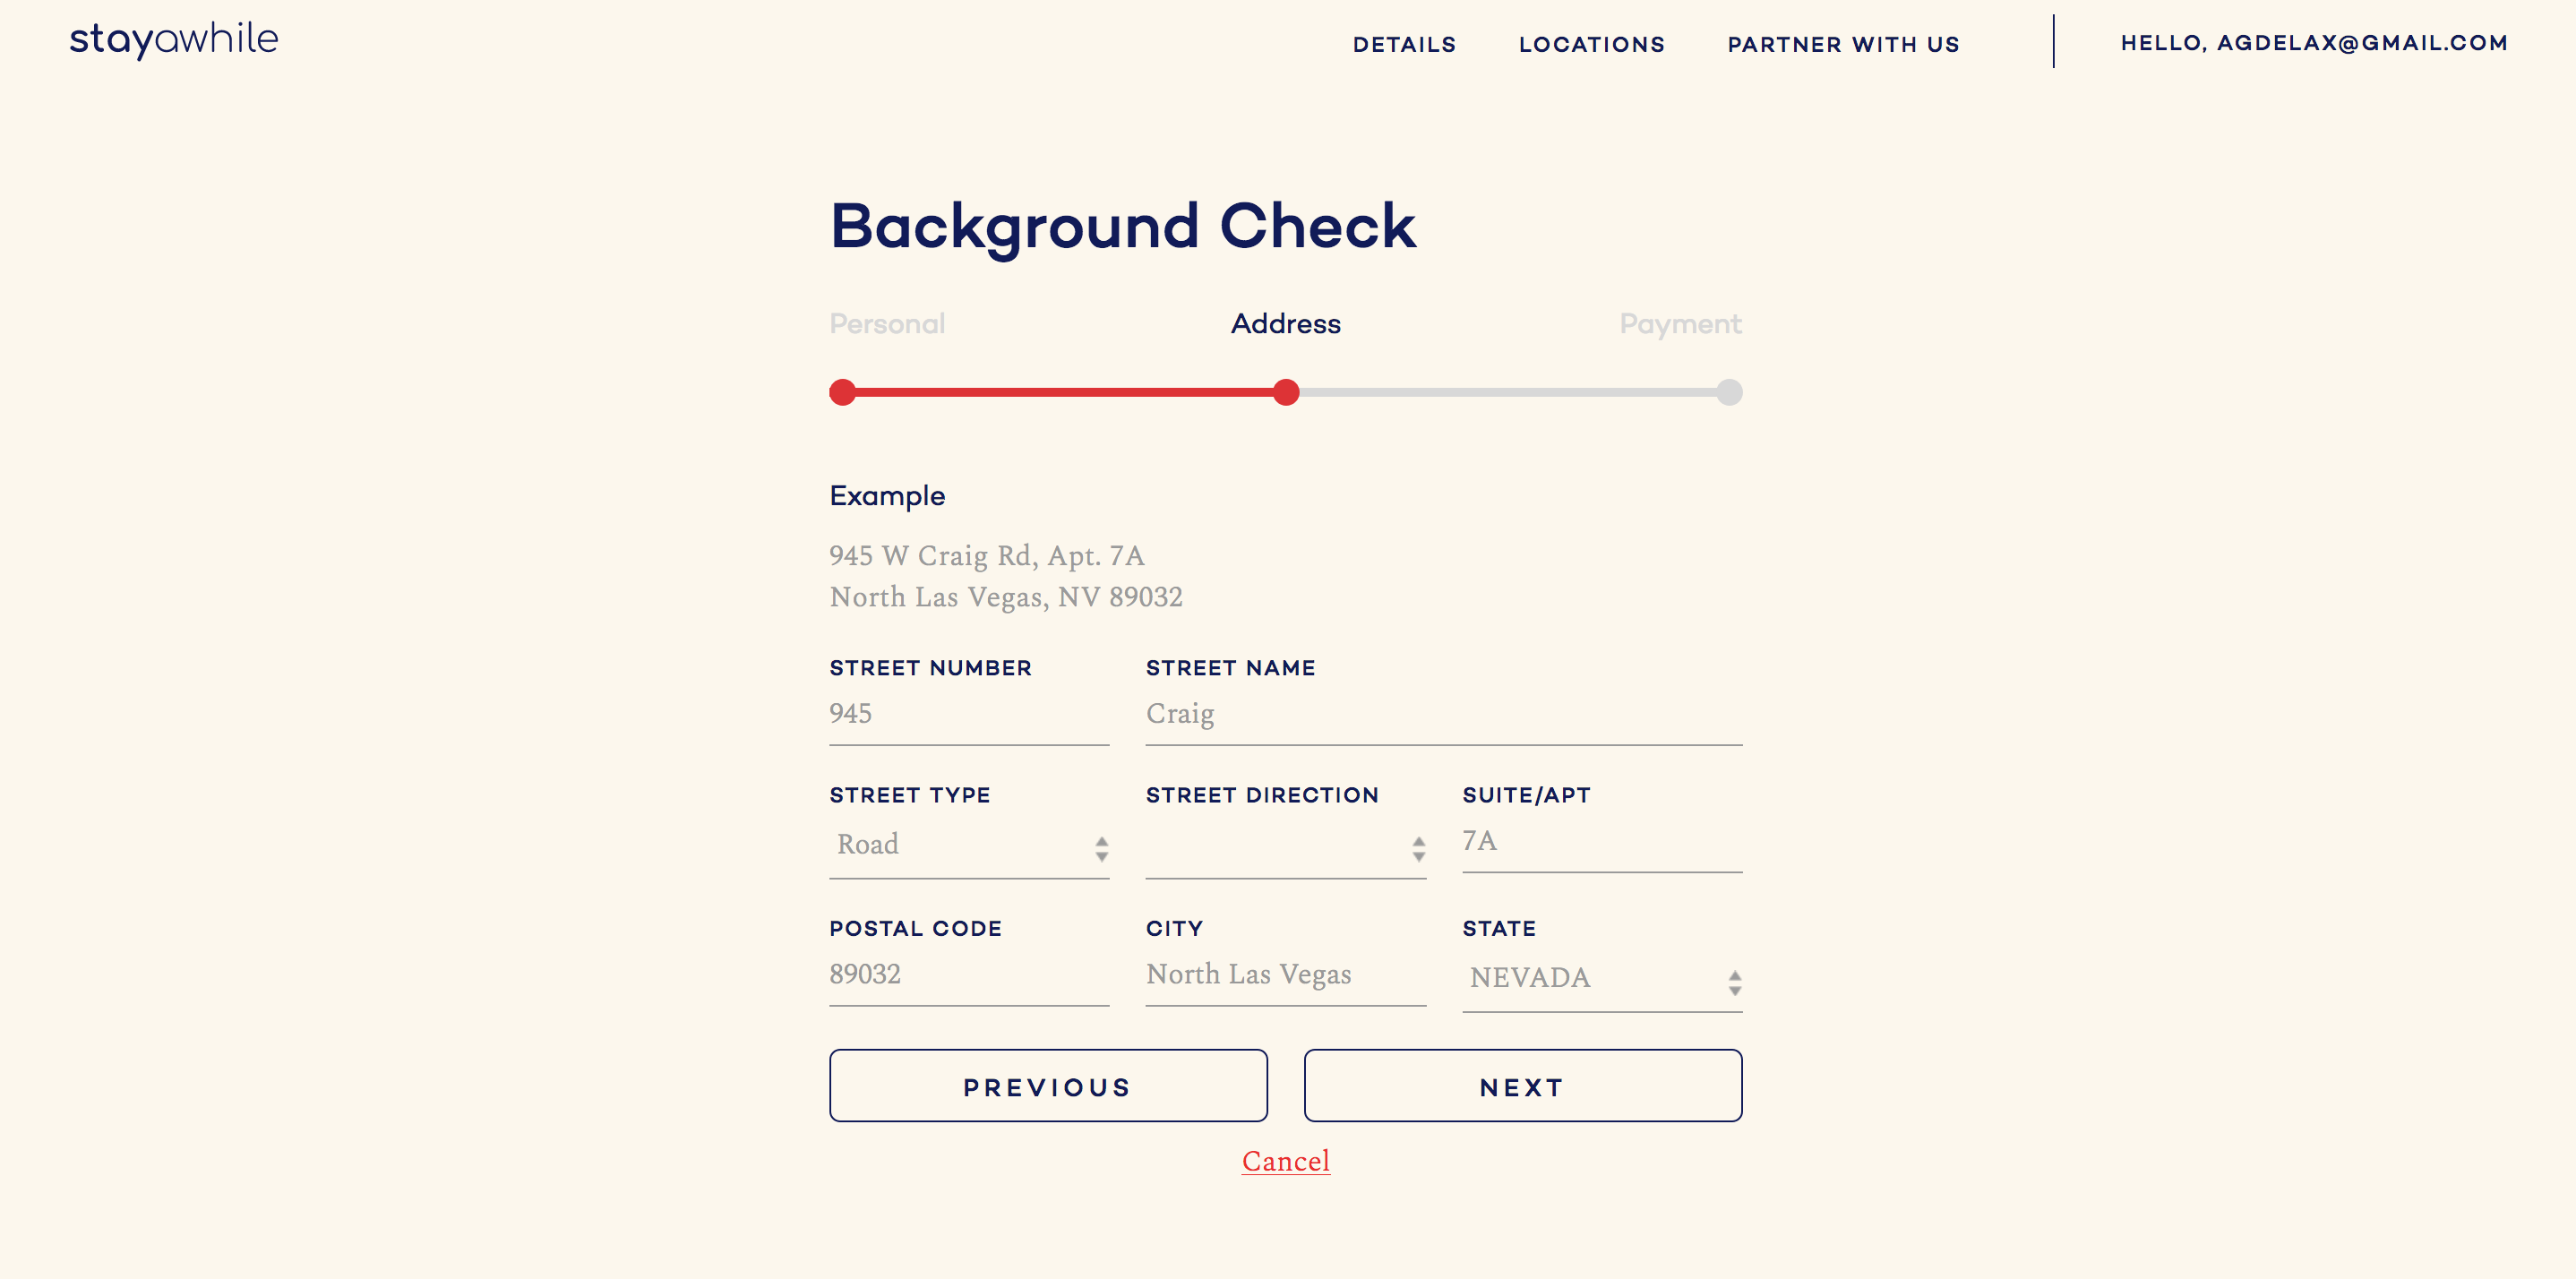Select the Address step label
The width and height of the screenshot is (2576, 1279).
[1285, 323]
